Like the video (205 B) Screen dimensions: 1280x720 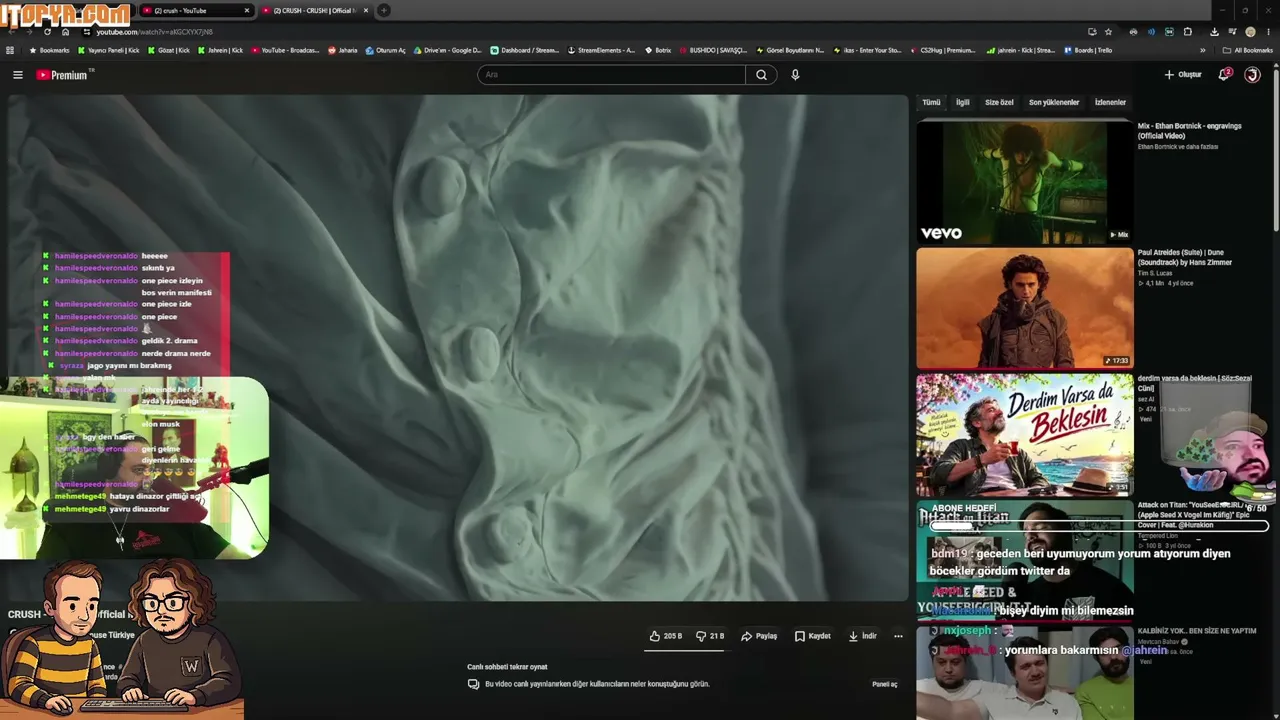(666, 636)
